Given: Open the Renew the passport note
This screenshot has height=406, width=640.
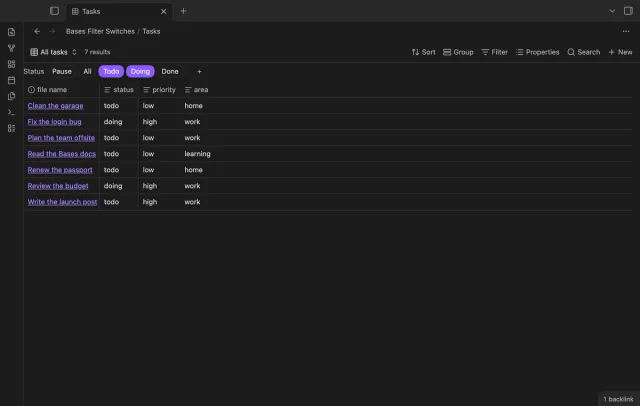Looking at the screenshot, I should coord(60,170).
